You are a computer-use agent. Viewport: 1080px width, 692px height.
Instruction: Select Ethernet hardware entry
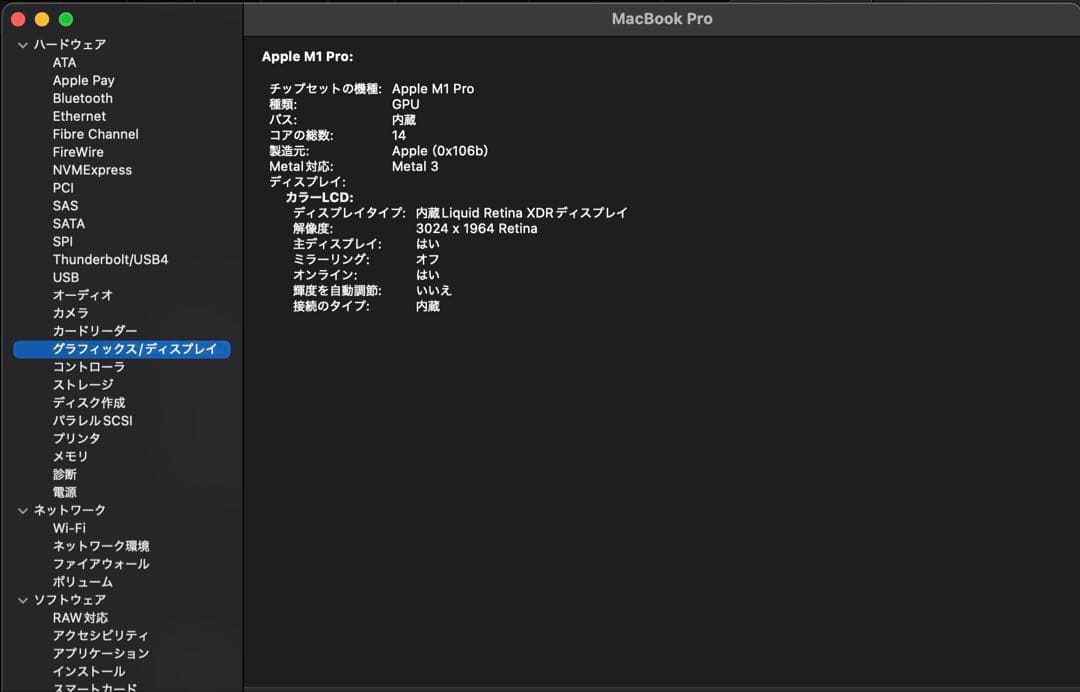coord(79,116)
